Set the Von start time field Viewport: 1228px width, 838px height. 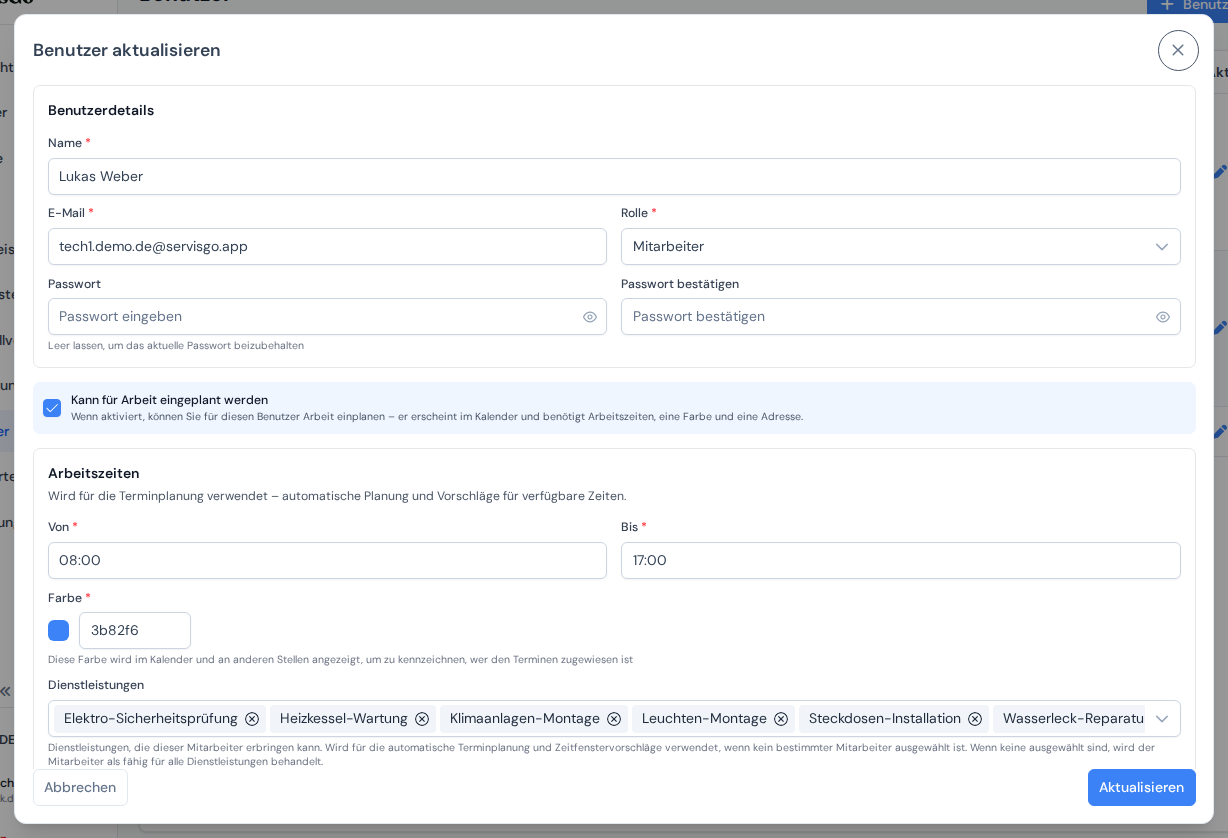click(327, 561)
